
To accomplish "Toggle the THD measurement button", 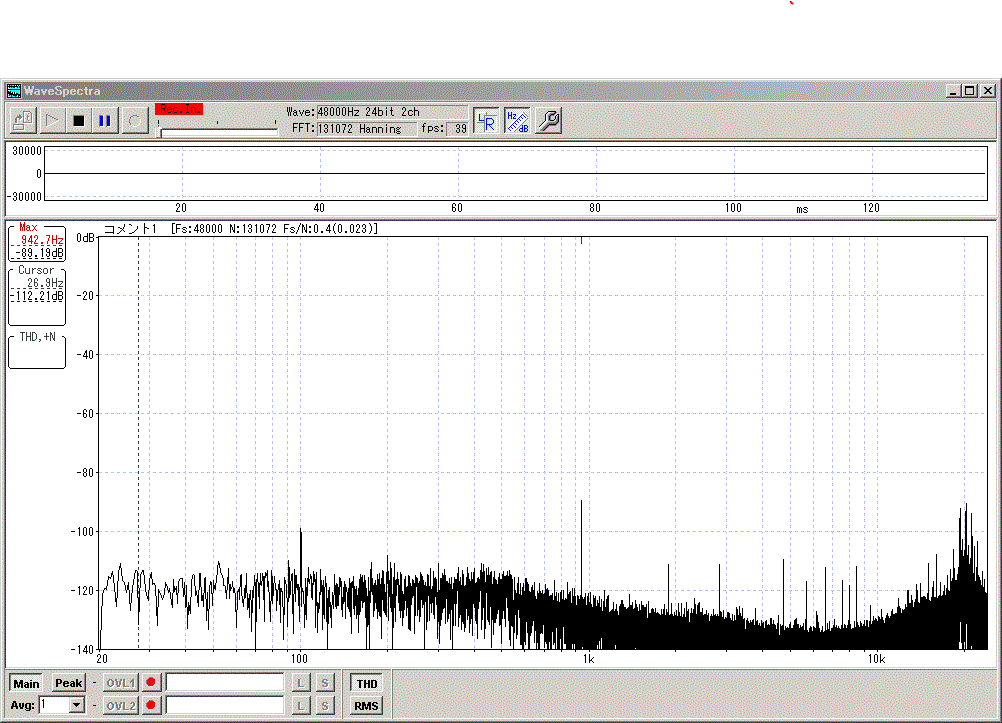I will 366,683.
